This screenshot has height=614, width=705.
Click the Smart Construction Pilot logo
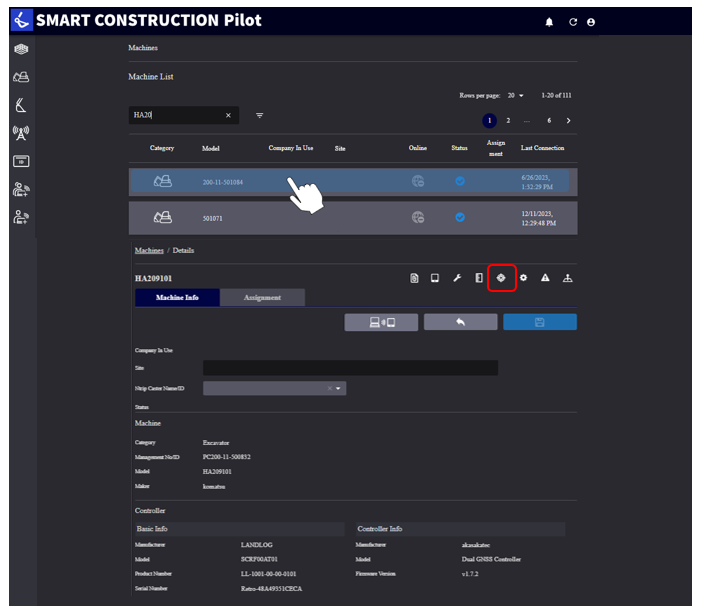tap(21, 20)
